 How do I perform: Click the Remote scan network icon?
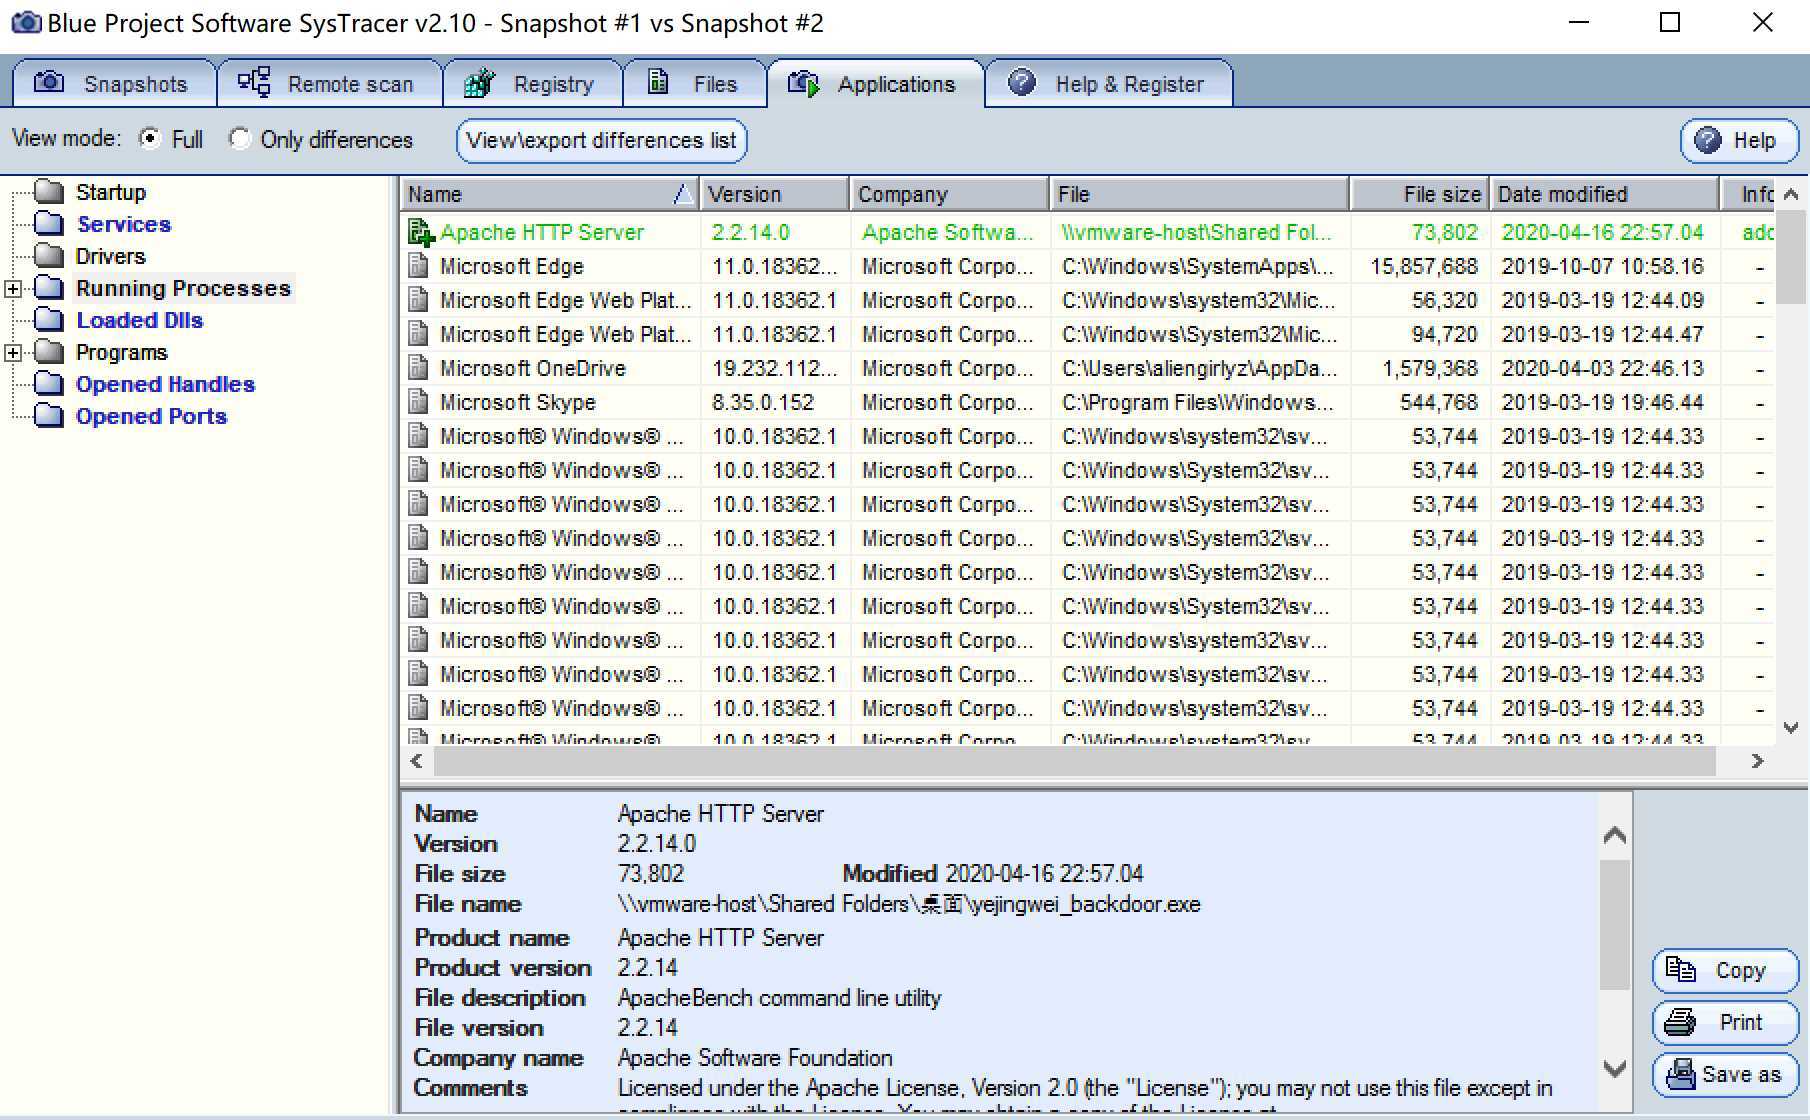[x=254, y=82]
